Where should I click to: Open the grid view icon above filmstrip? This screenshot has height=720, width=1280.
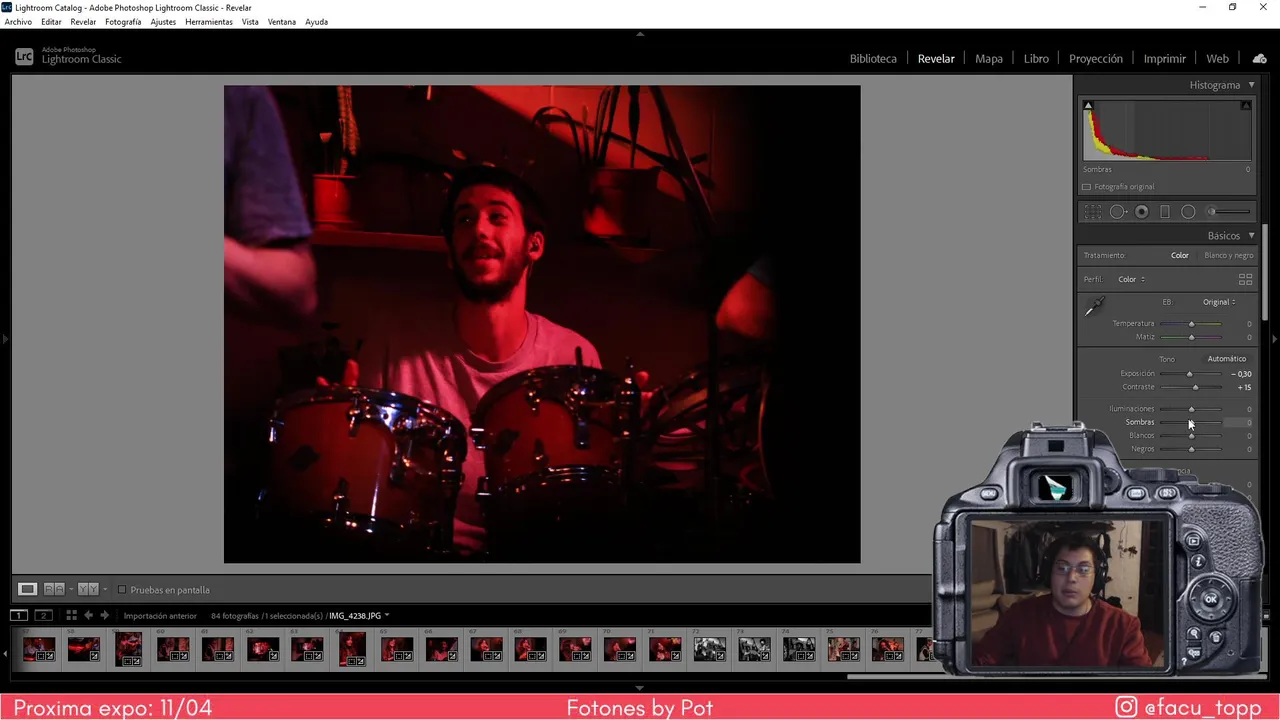tap(71, 615)
